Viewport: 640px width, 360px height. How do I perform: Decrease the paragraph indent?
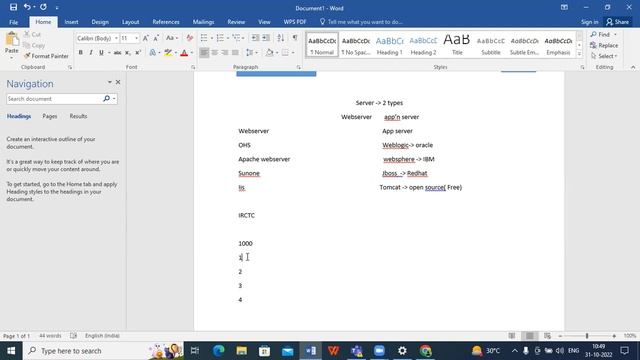point(255,38)
